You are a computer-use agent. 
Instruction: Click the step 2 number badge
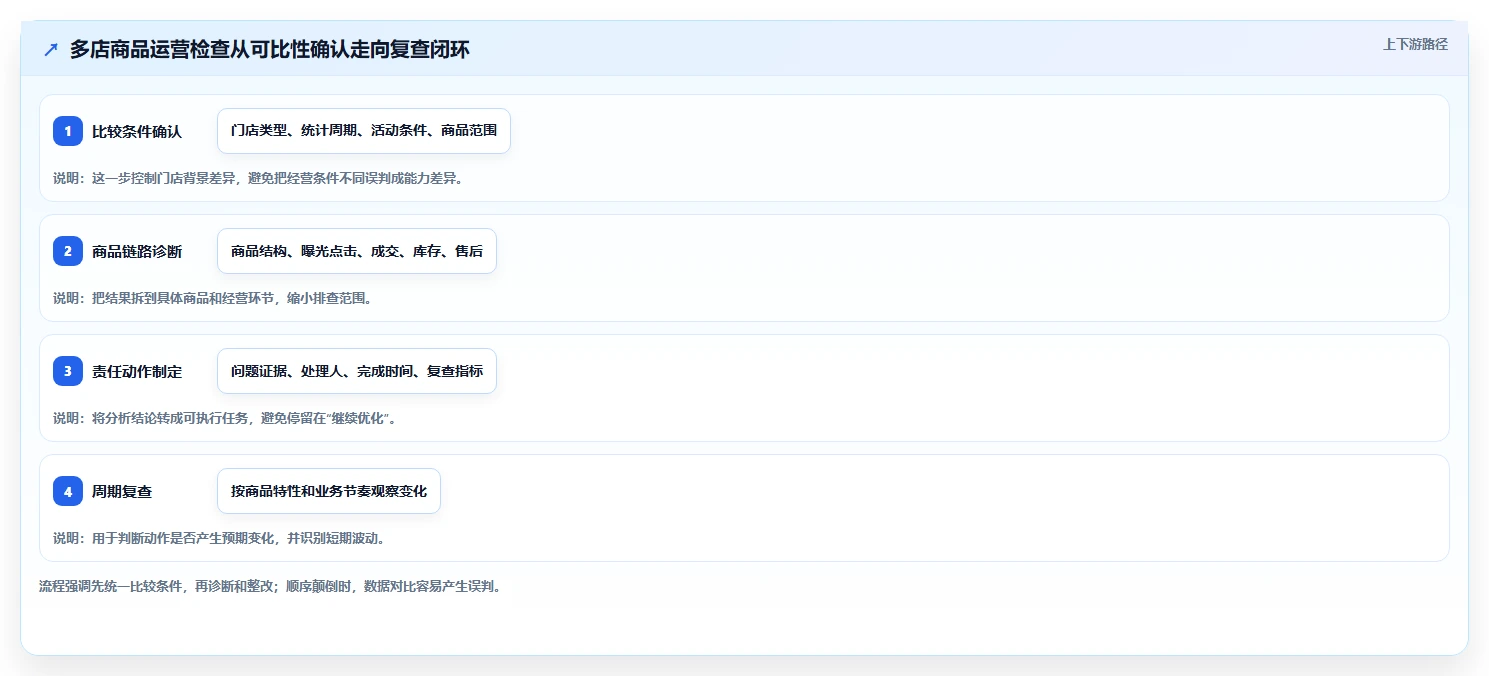pyautogui.click(x=68, y=251)
